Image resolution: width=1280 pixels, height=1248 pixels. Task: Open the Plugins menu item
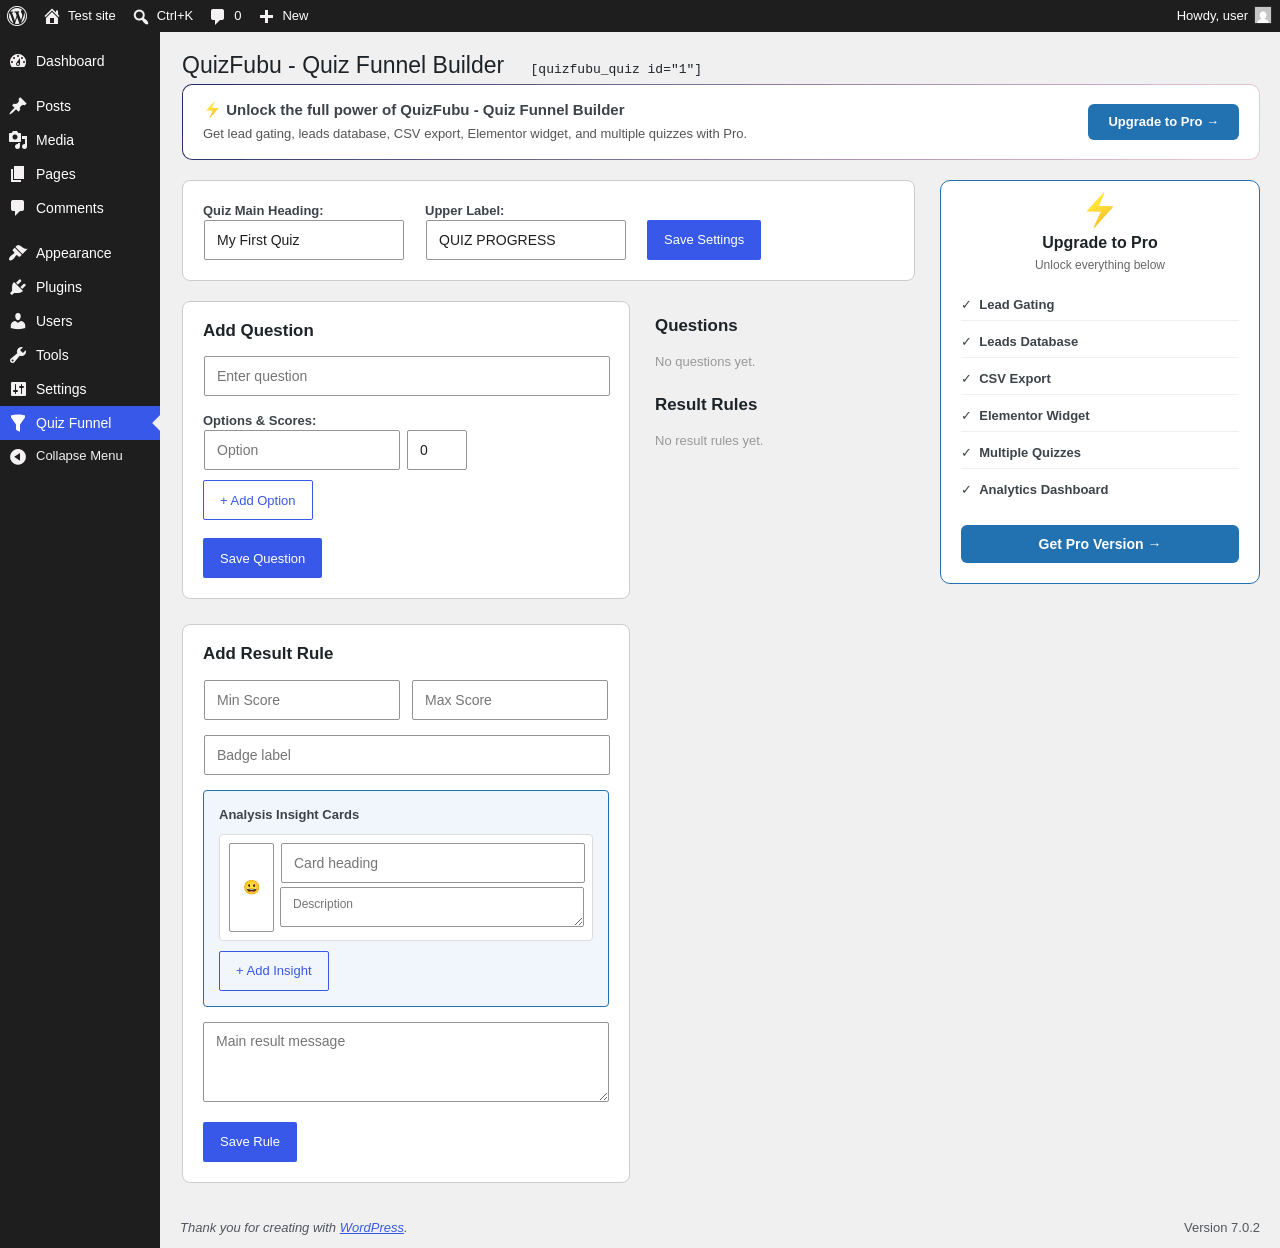click(80, 287)
